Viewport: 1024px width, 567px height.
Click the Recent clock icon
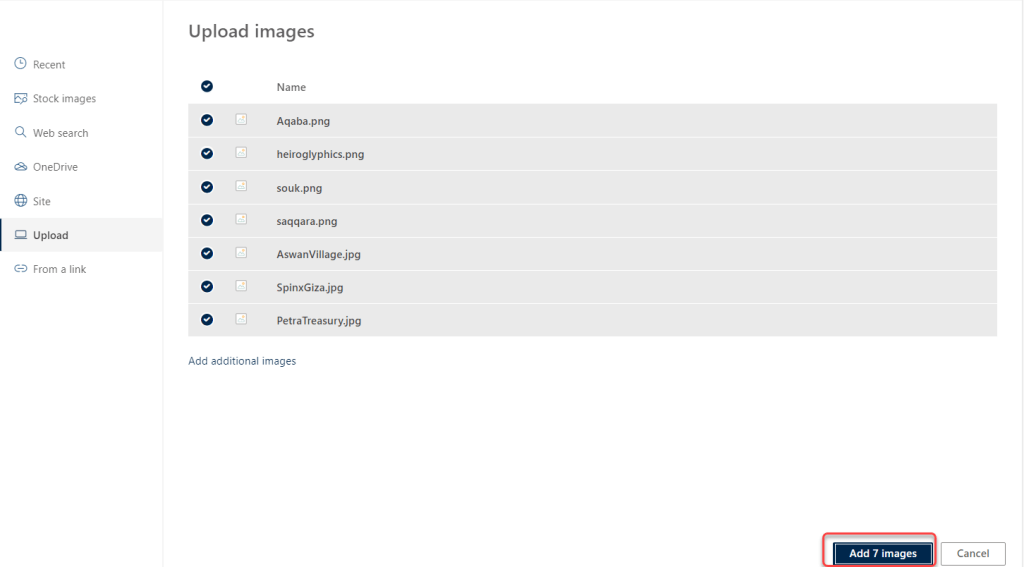20,64
